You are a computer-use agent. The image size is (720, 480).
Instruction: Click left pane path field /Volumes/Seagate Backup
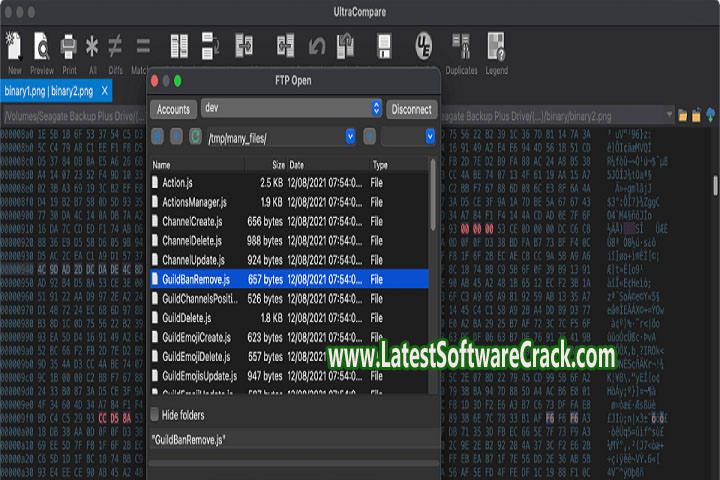point(73,116)
